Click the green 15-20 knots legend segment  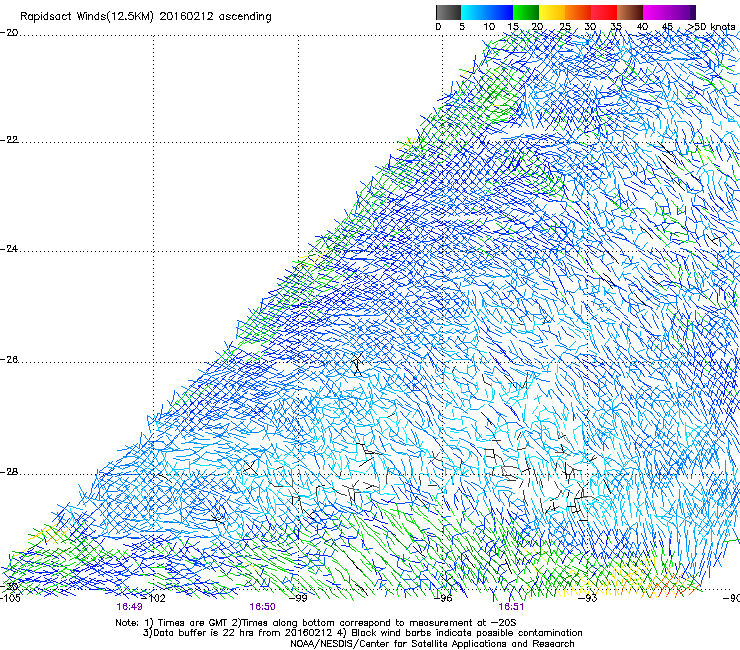526,12
